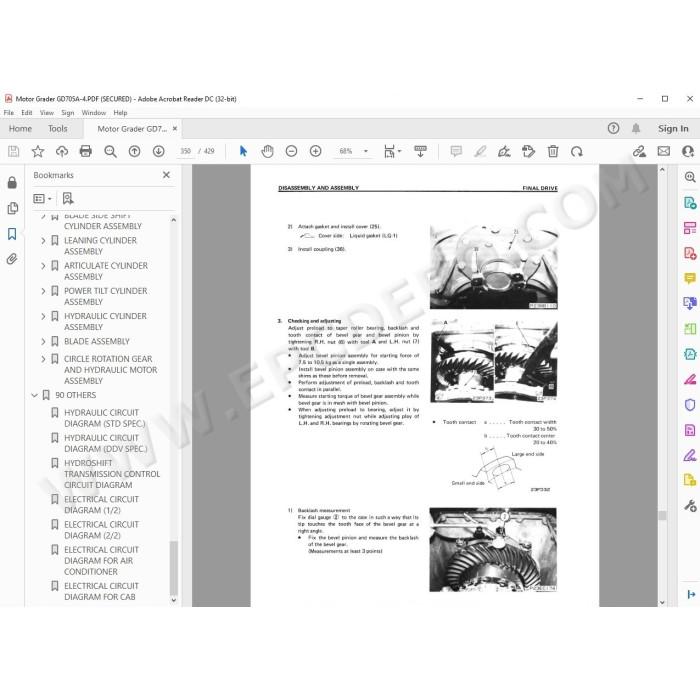Image resolution: width=700 pixels, height=700 pixels.
Task: Expand POWER TILT CYLINDER ASSEMBLY bookmark
Action: pyautogui.click(x=43, y=291)
